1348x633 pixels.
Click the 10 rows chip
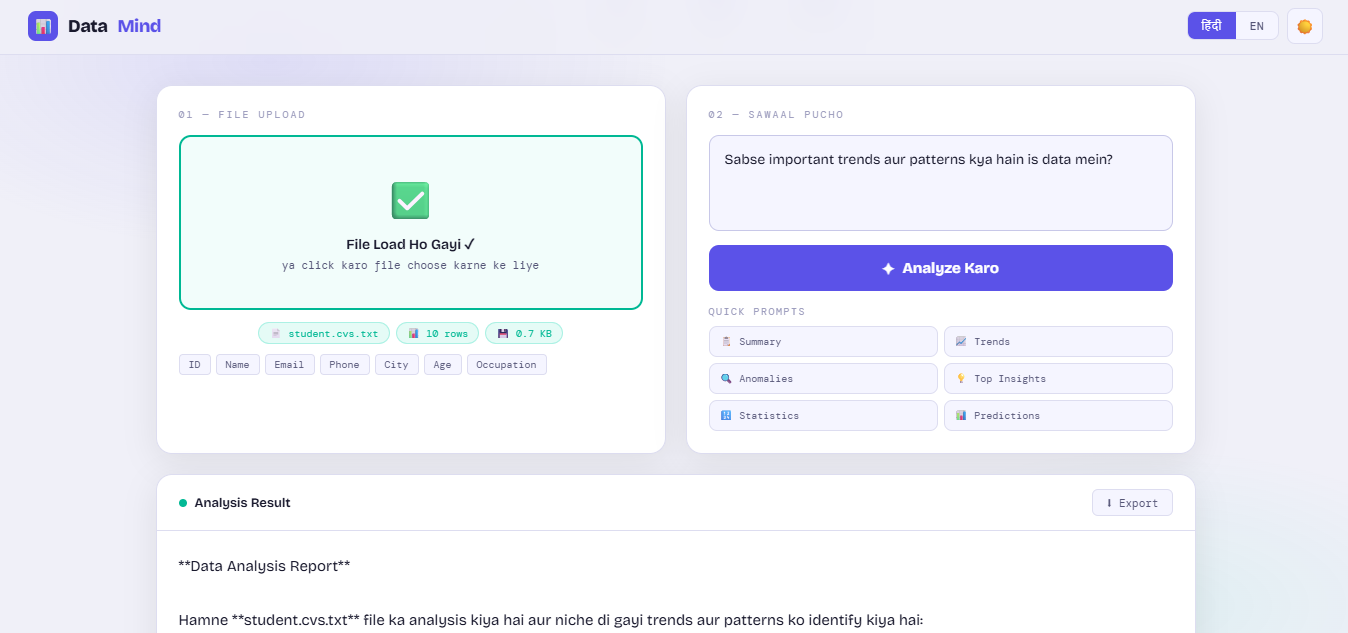point(437,333)
